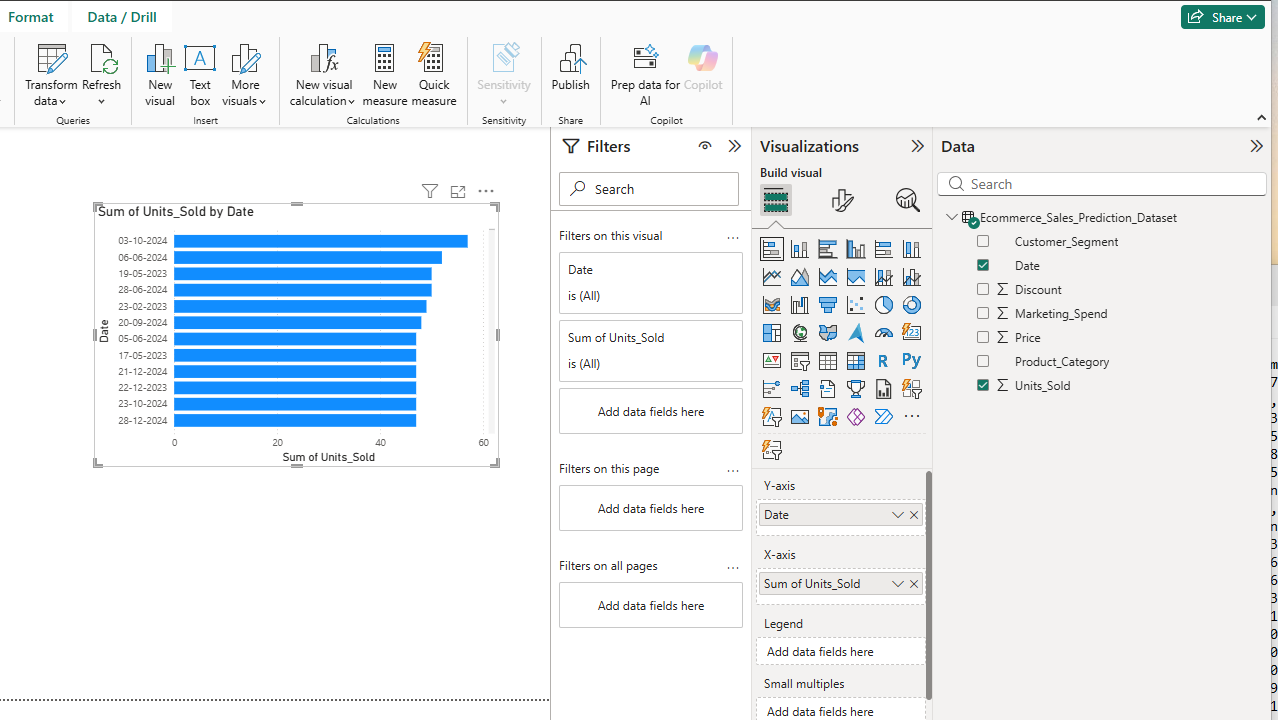Click the Filters search box
The width and height of the screenshot is (1278, 720).
tap(648, 188)
